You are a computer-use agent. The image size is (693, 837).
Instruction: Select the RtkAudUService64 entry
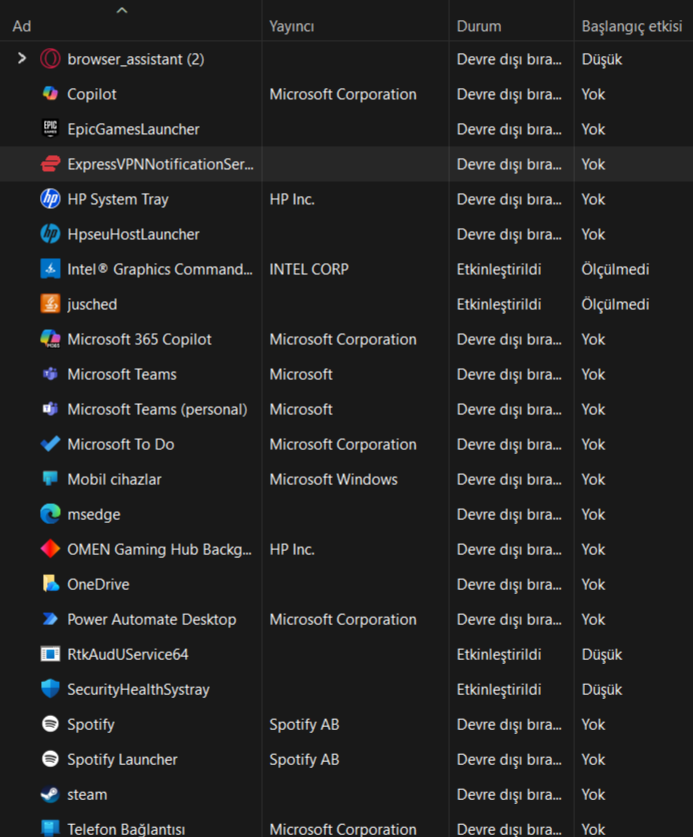128,654
